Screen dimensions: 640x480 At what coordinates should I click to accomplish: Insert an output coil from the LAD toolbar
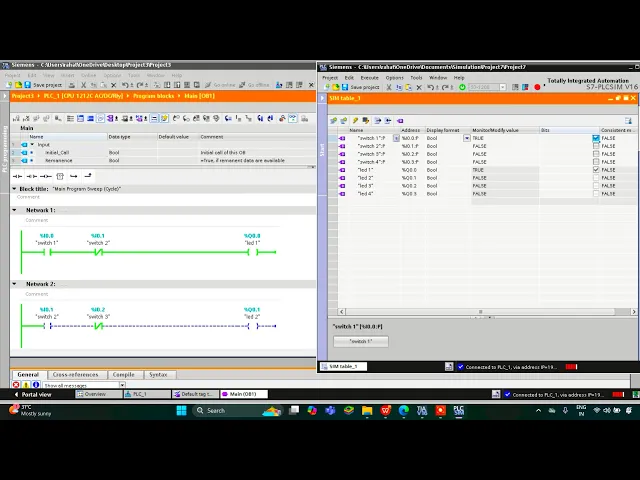click(x=46, y=176)
